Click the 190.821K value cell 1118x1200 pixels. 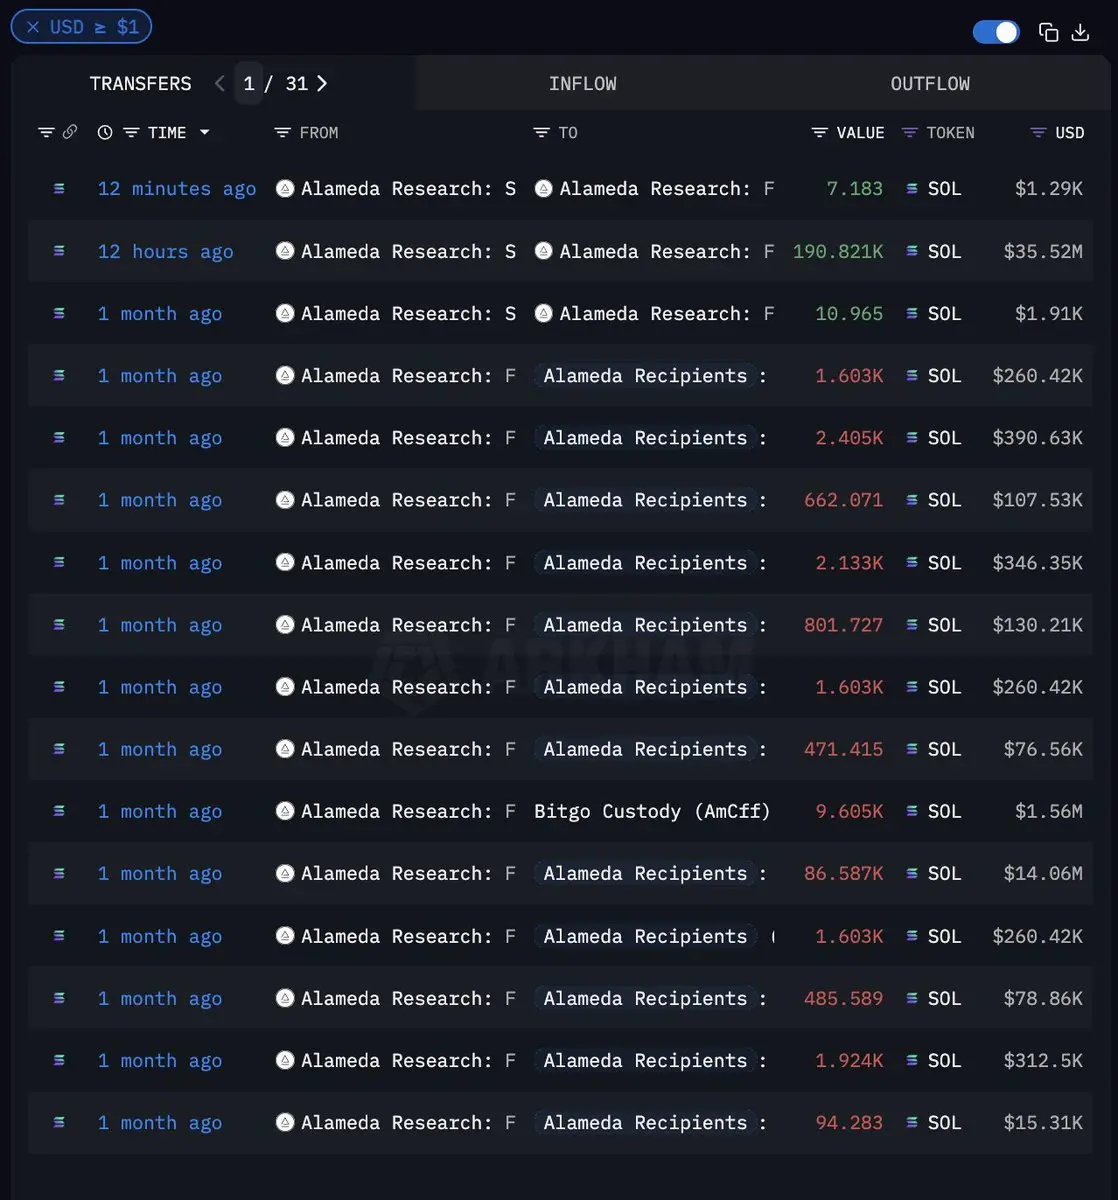point(838,251)
